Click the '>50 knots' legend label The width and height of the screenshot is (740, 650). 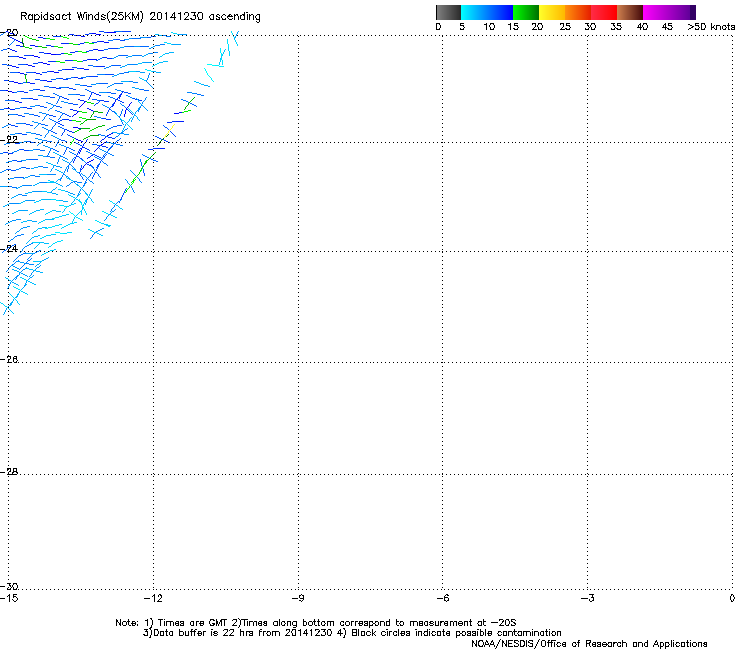pos(711,27)
